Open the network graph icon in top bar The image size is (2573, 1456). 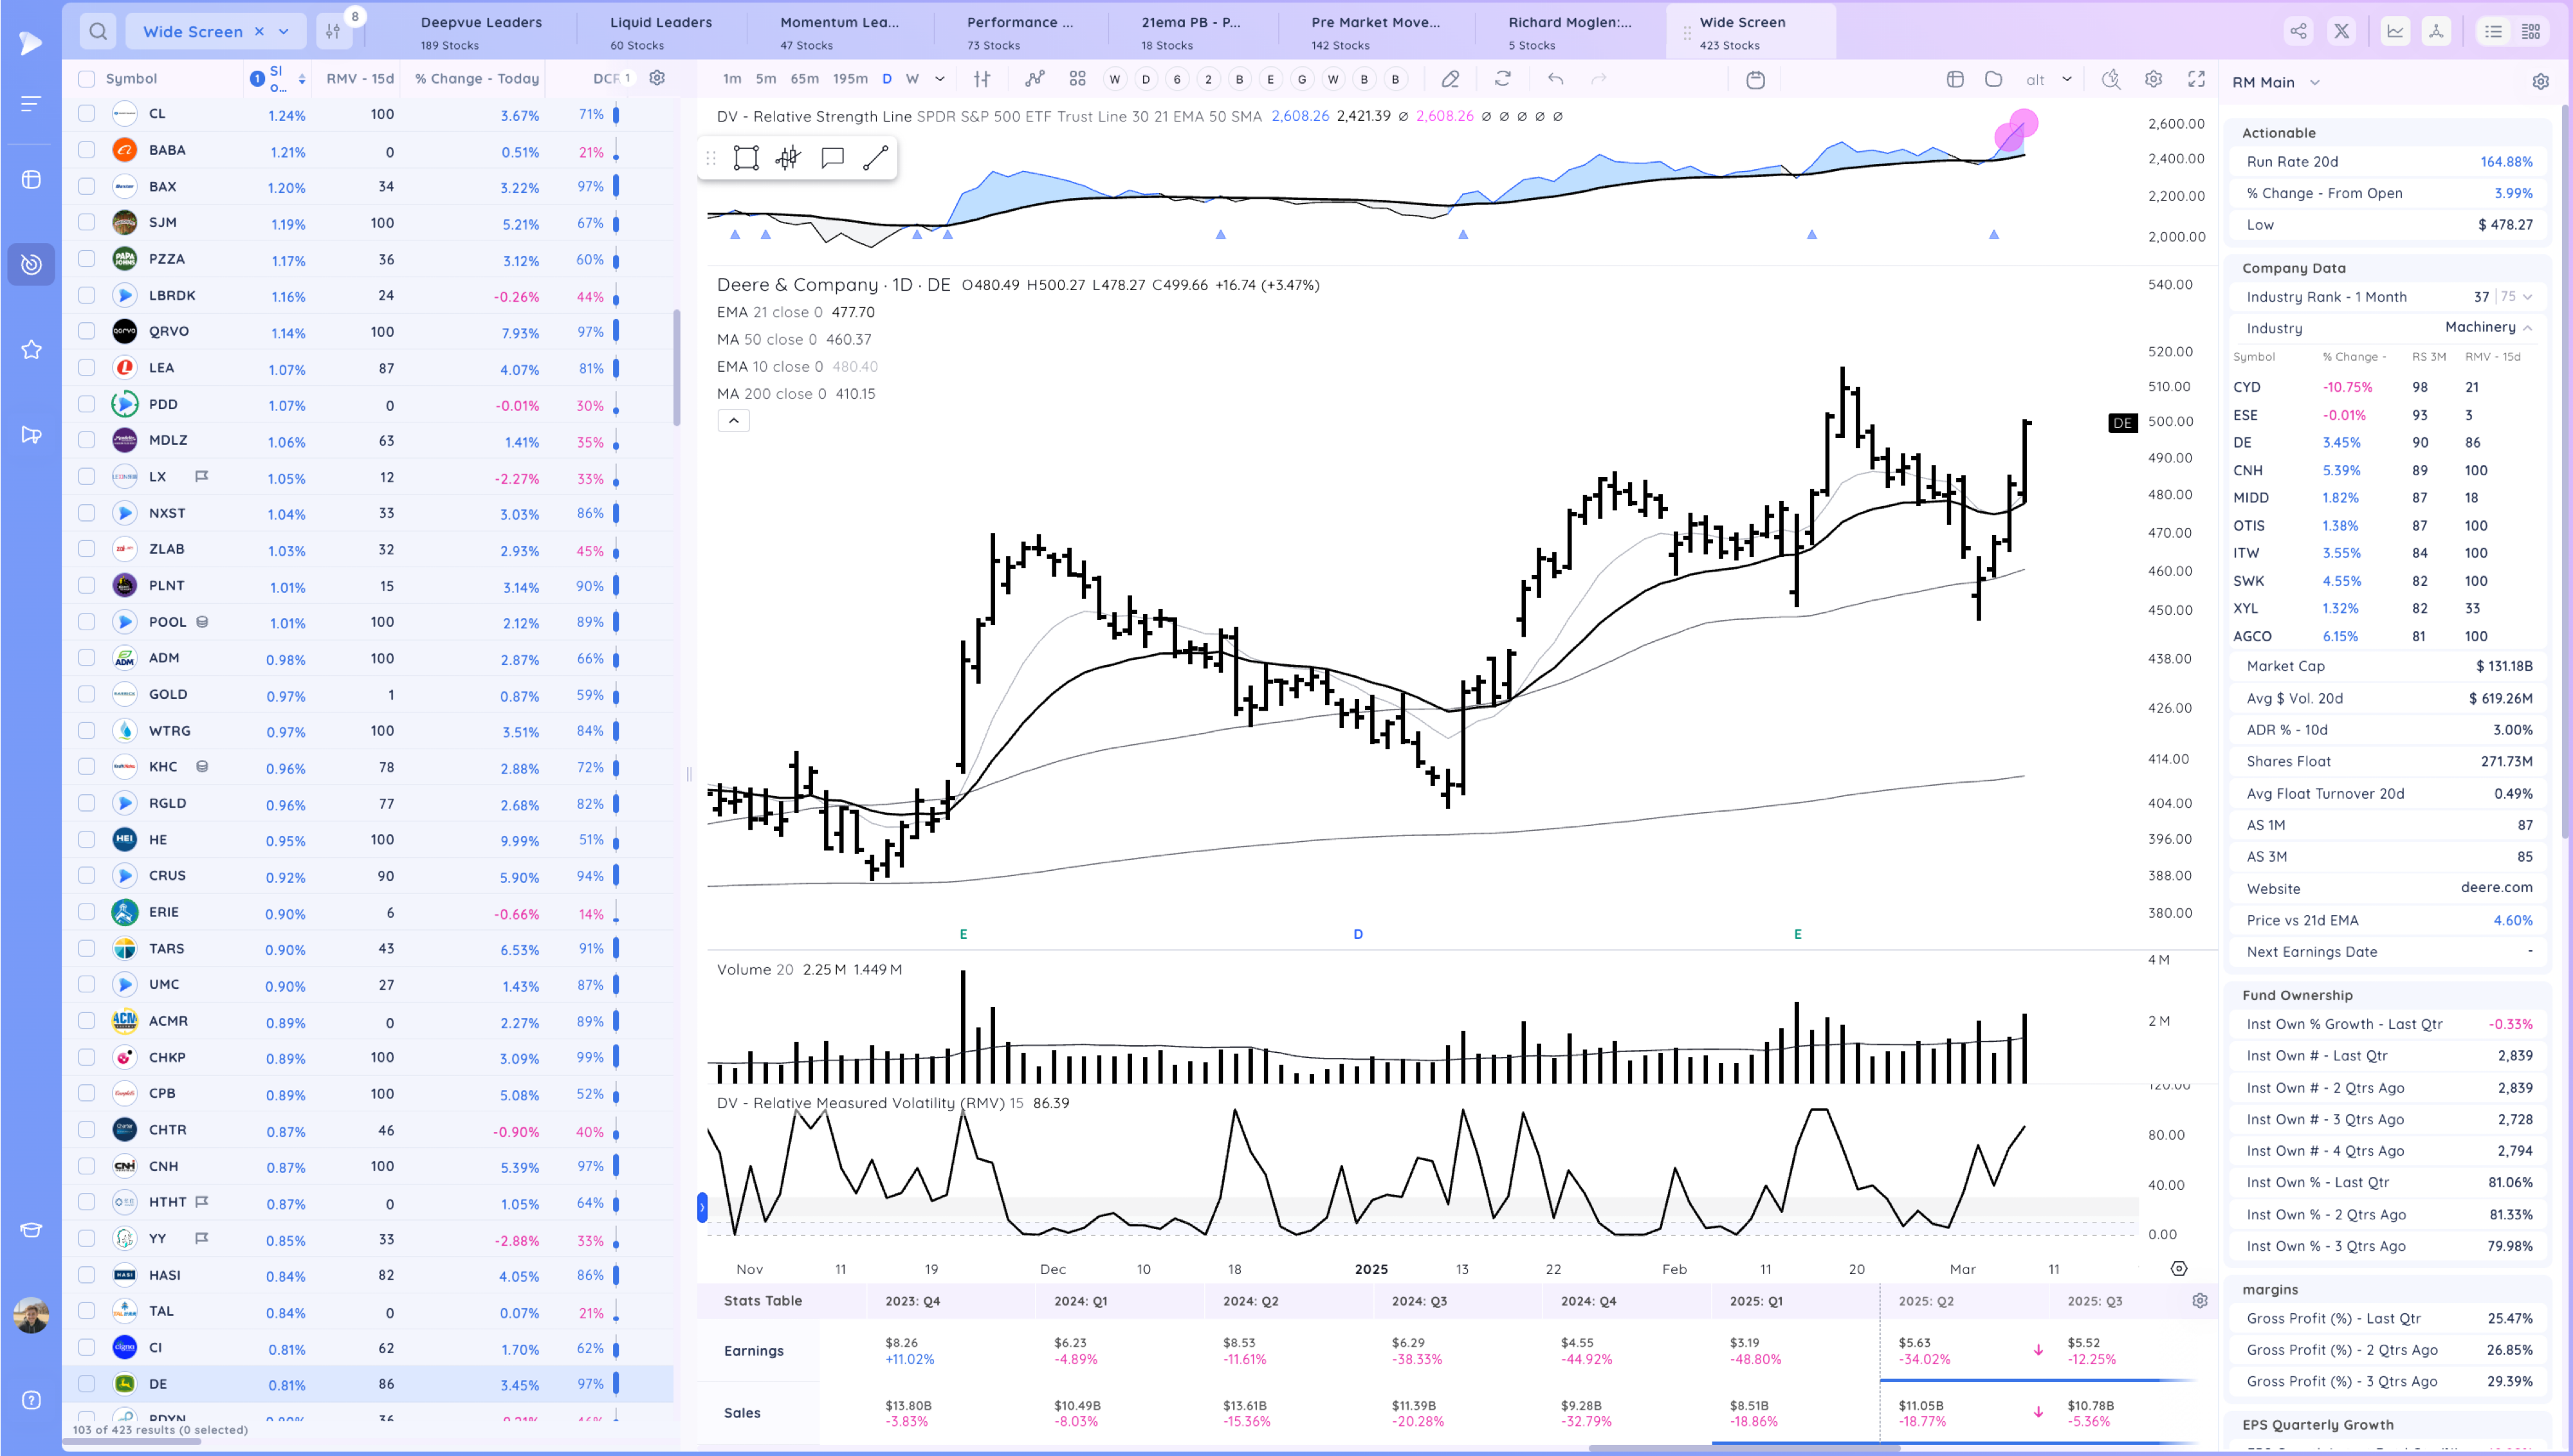click(x=2436, y=31)
